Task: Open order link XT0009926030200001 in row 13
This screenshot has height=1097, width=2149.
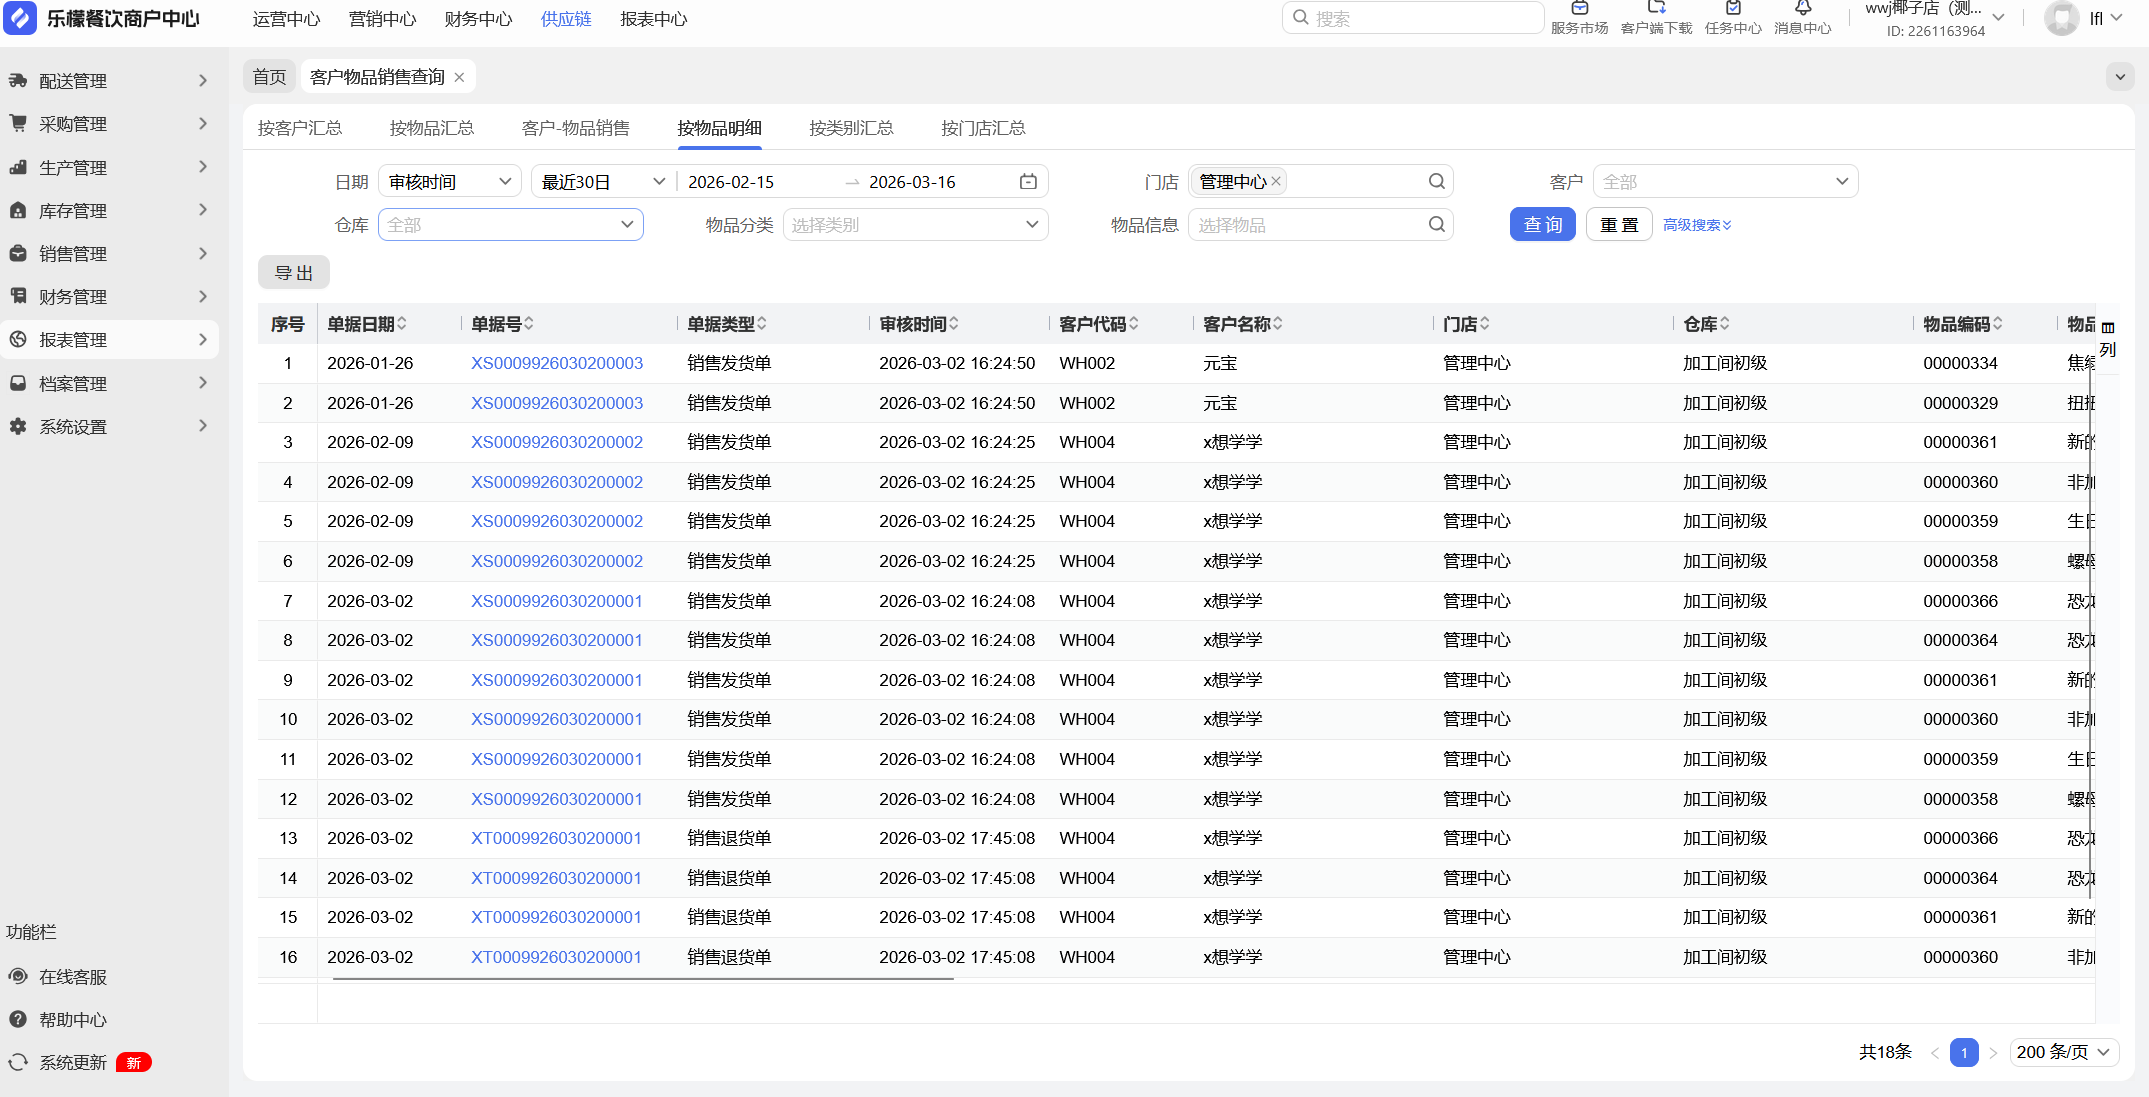Action: 556,838
